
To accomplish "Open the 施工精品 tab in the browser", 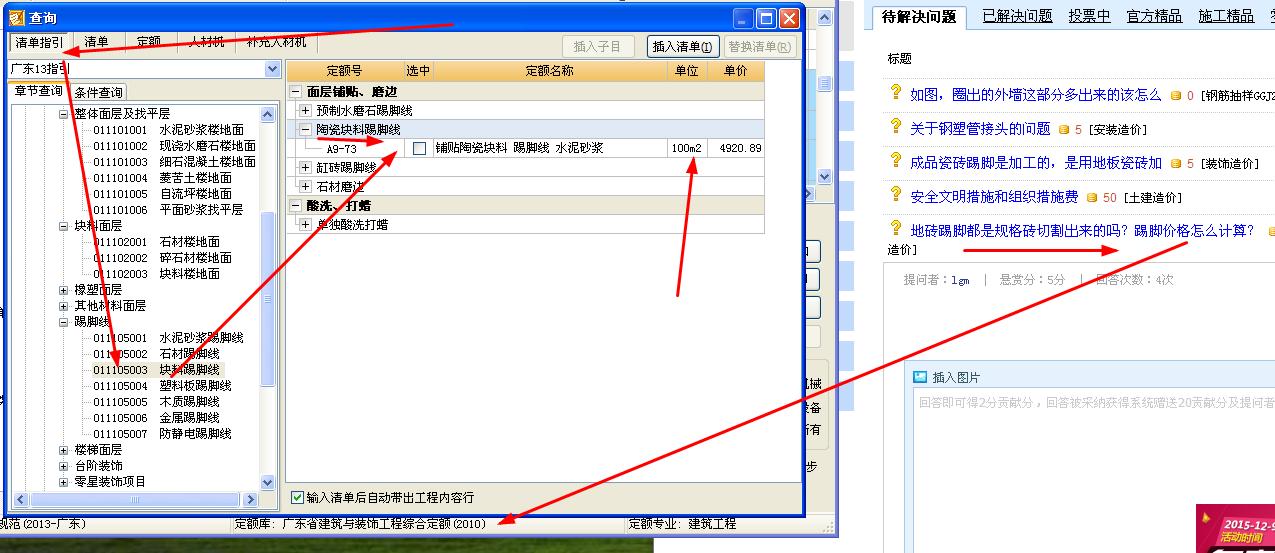I will click(1226, 16).
